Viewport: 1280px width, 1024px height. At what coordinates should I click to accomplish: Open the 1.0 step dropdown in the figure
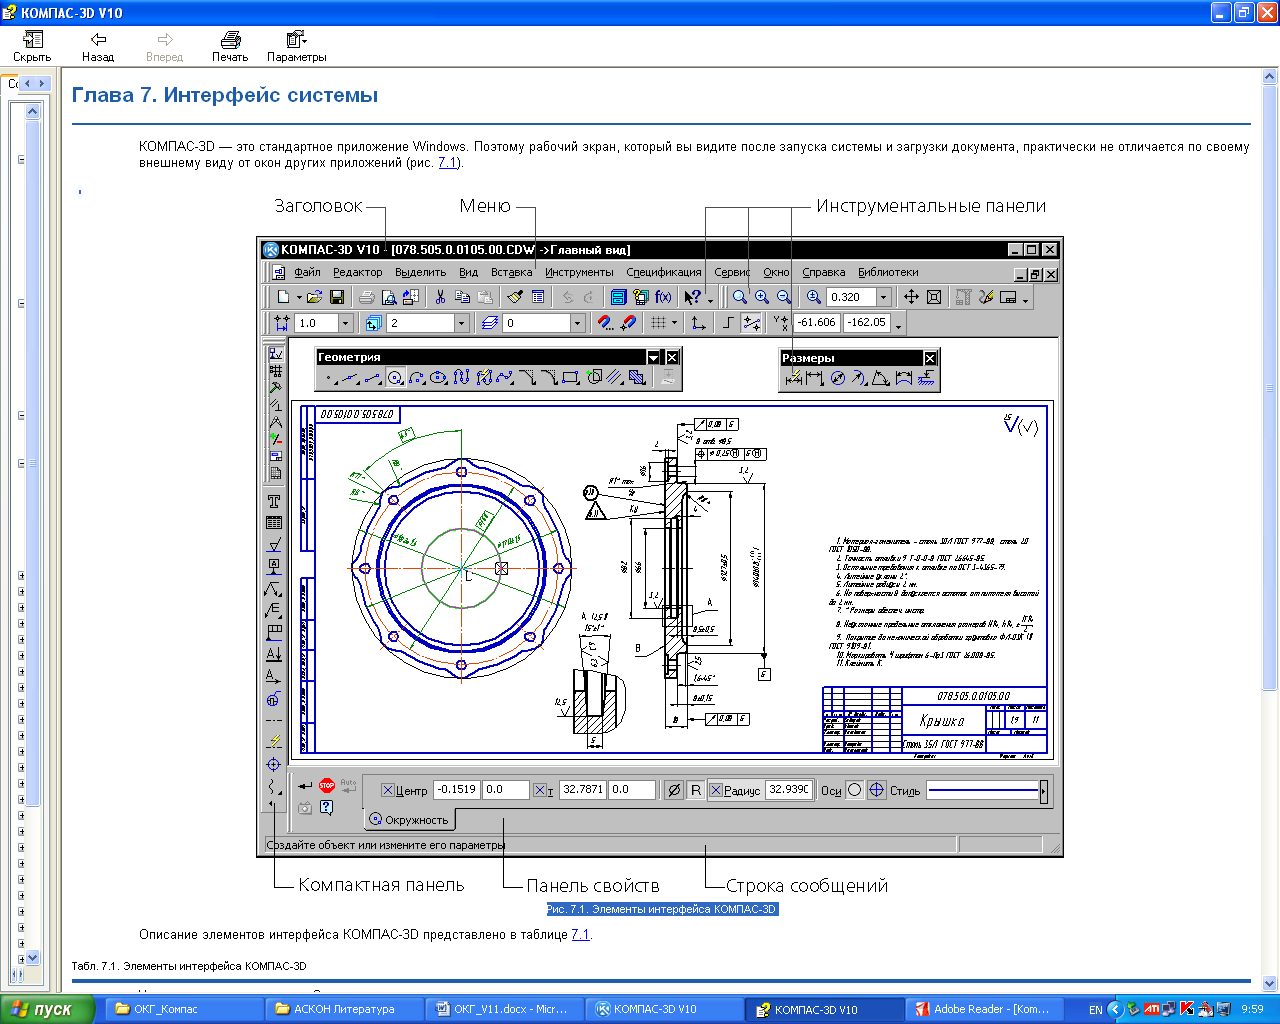345,323
